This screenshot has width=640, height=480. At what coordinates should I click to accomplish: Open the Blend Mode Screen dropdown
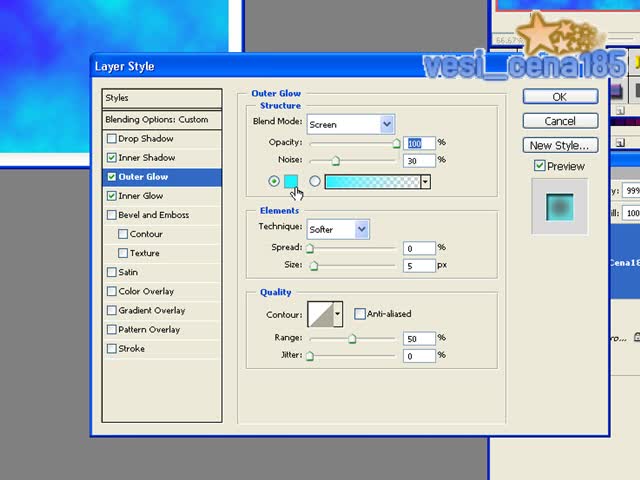(x=351, y=124)
